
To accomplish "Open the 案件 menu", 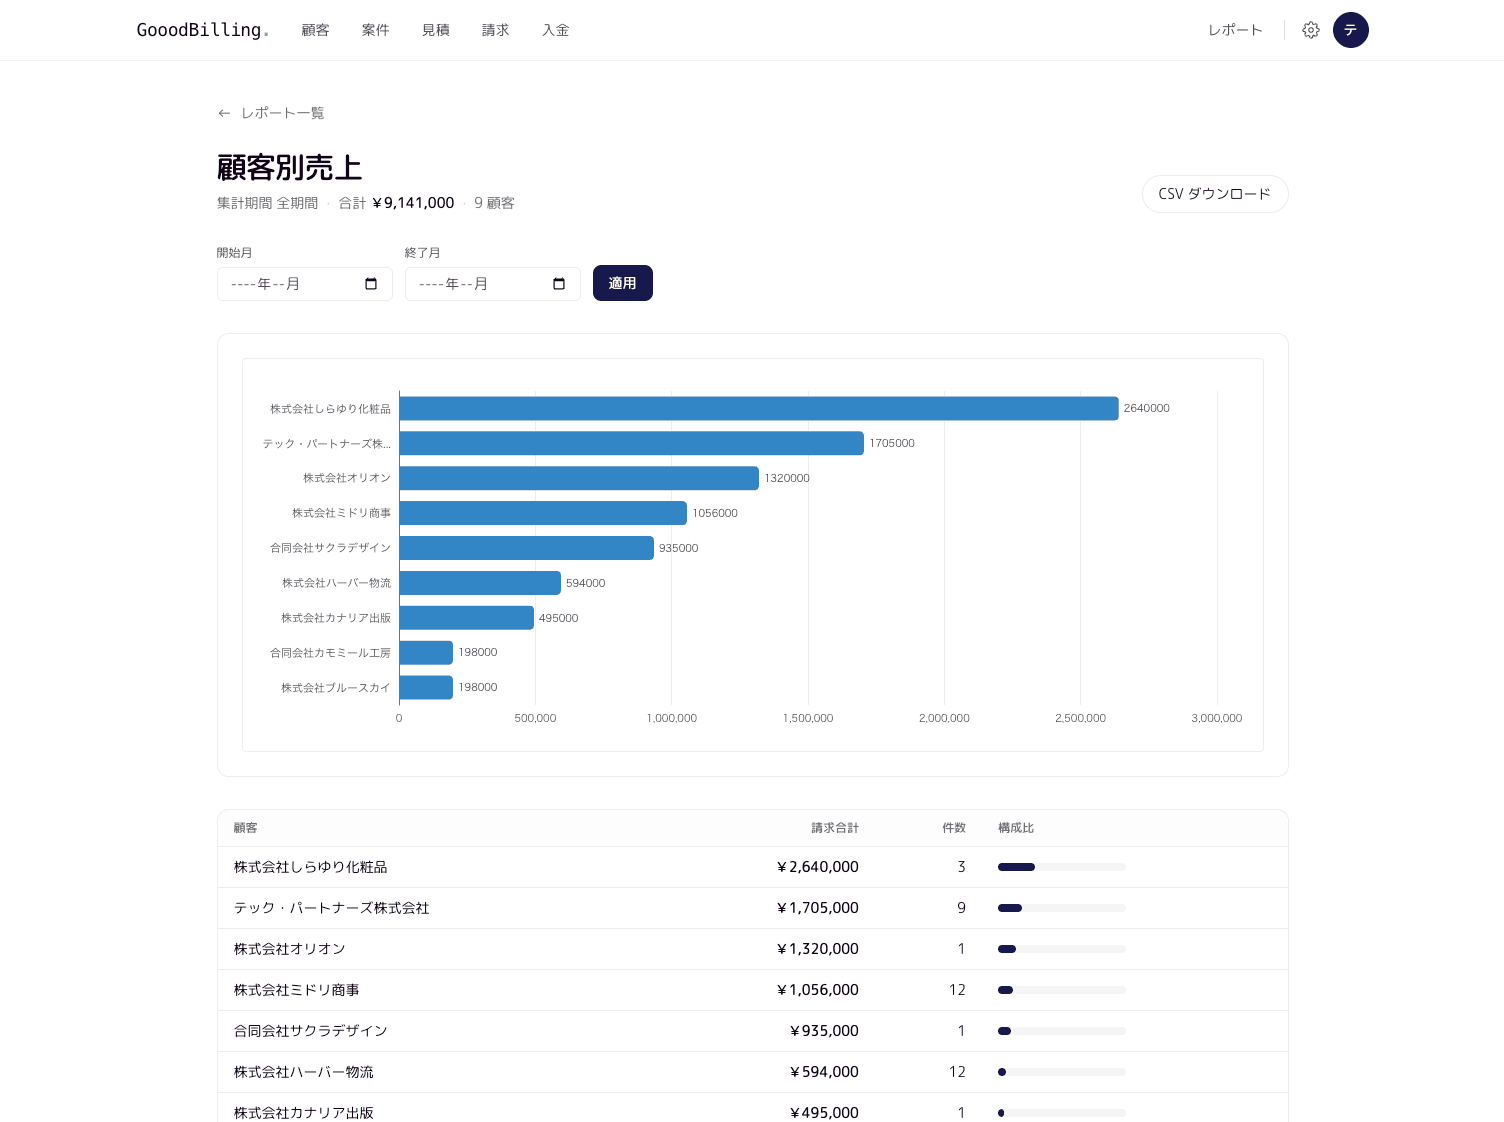I will [375, 30].
